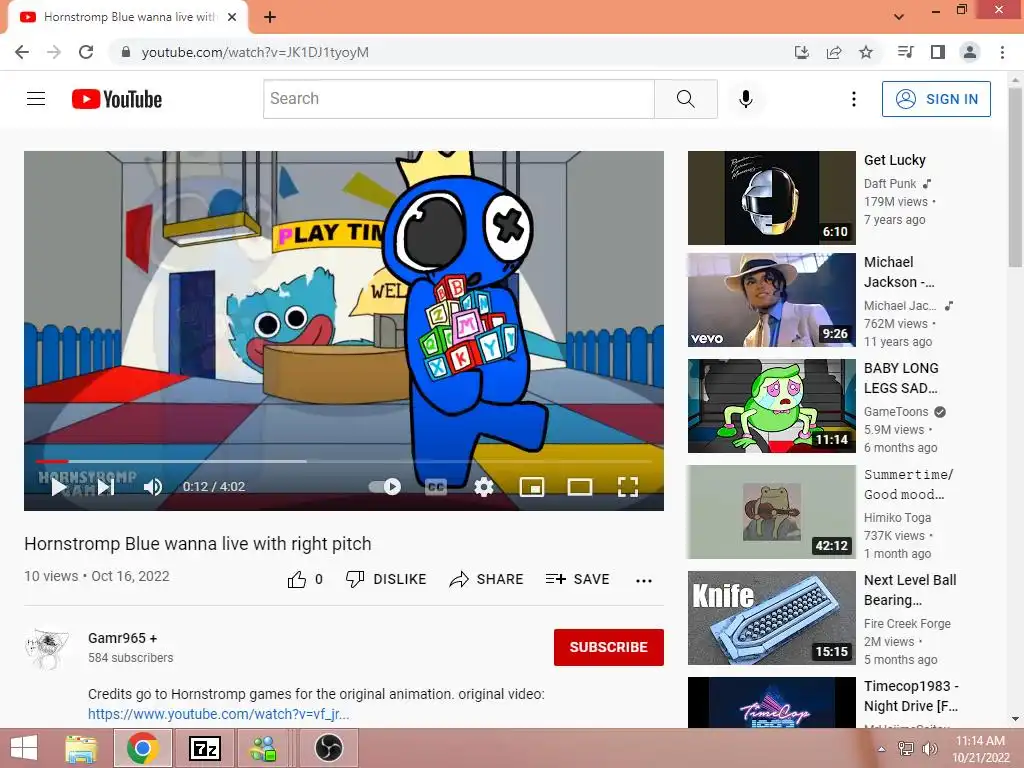Screen dimensions: 1024x768
Task: Open Michael Jackson video thumbnail
Action: coord(772,300)
